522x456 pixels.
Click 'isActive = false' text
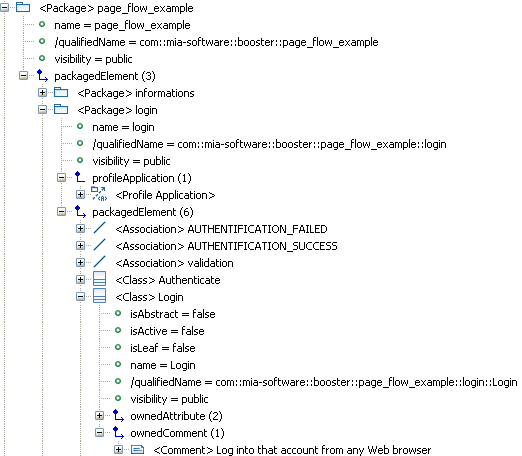click(167, 331)
